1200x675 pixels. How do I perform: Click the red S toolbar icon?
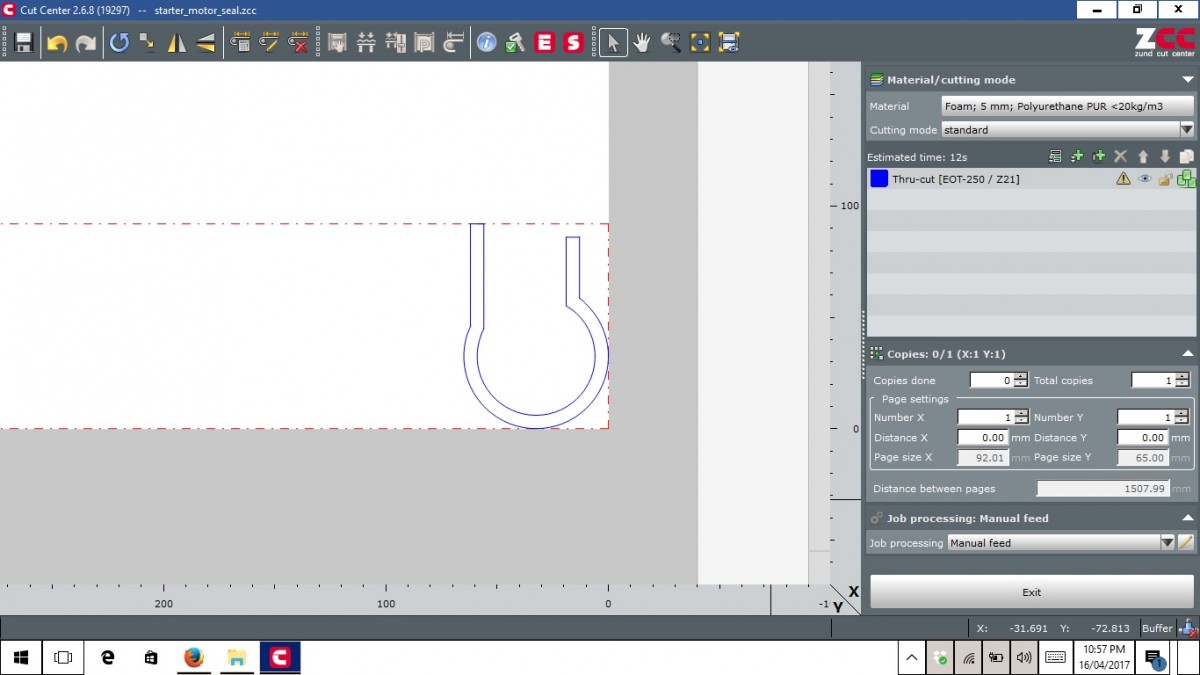coord(573,43)
